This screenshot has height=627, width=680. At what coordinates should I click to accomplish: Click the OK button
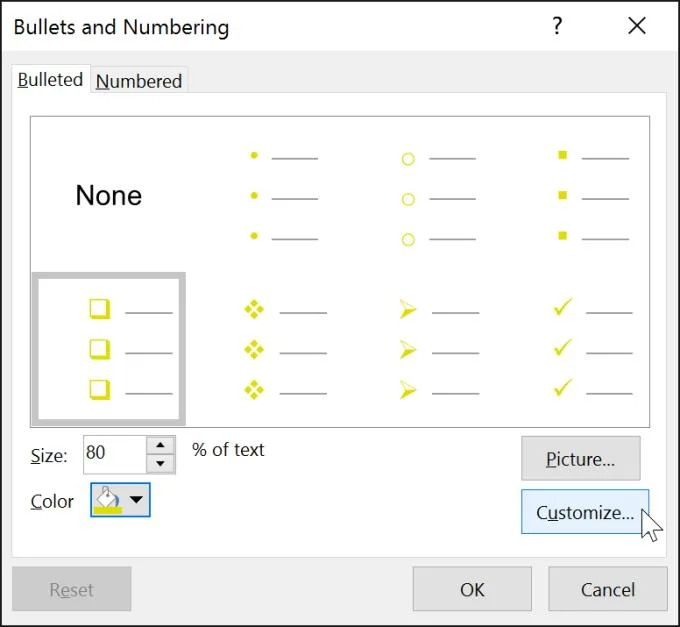point(472,589)
